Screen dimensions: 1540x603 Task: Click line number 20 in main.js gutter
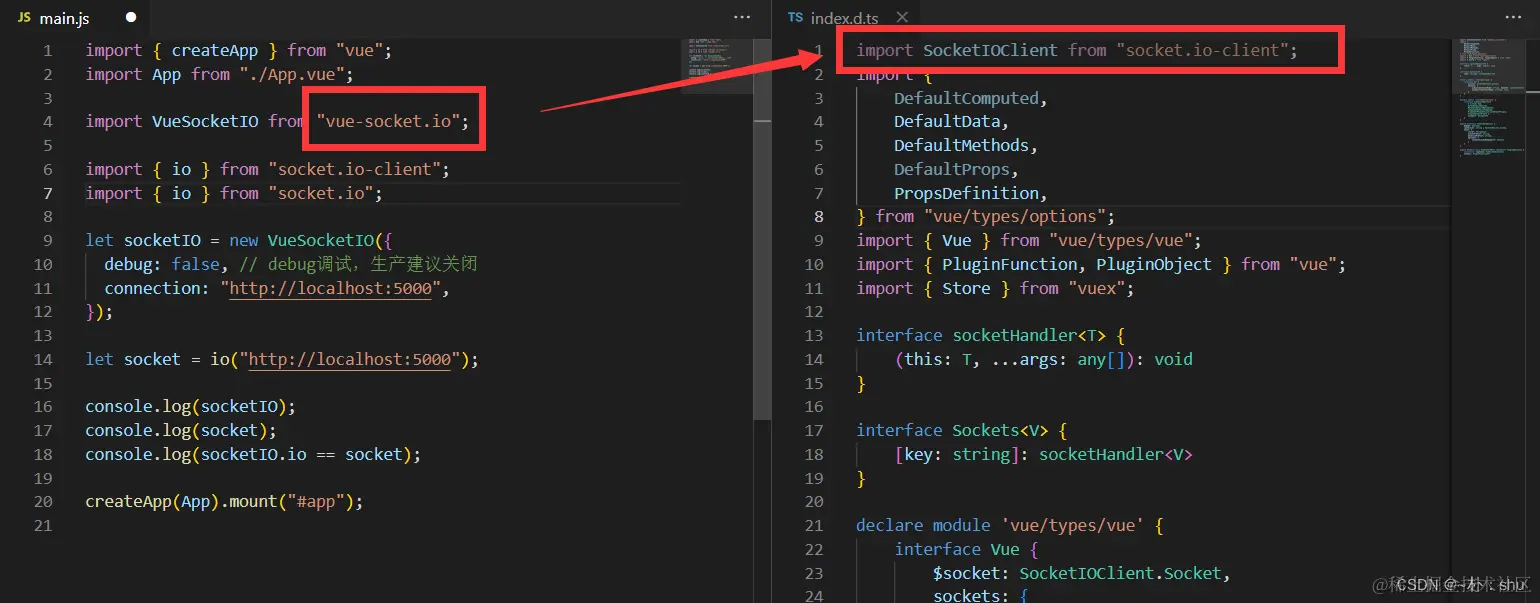[42, 501]
